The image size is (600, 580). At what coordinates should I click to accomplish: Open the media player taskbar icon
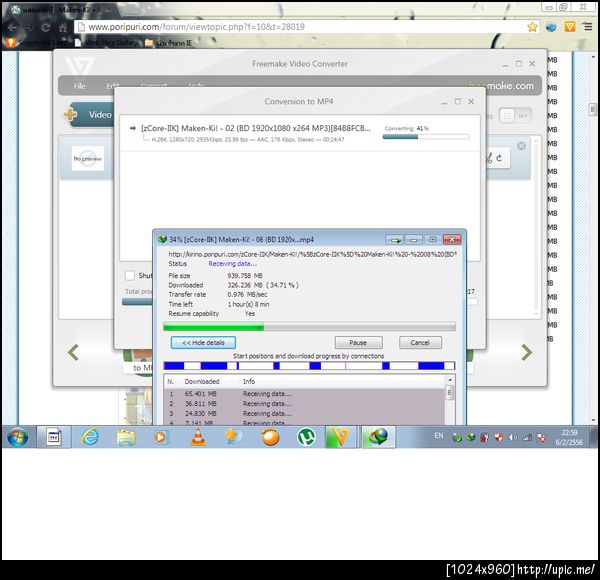point(161,437)
